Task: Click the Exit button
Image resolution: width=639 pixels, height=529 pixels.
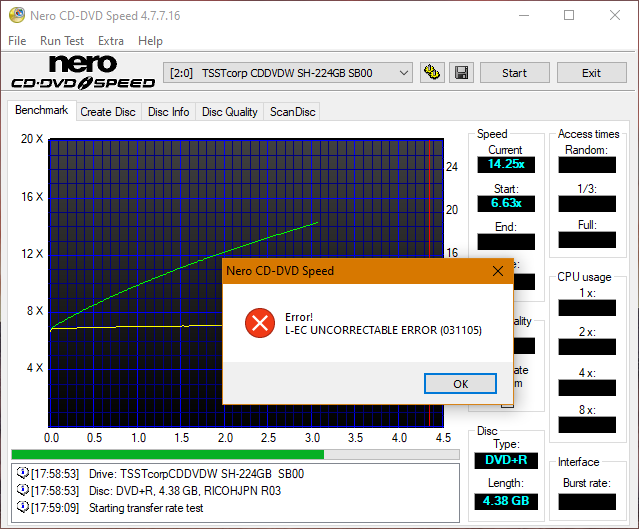Action: pyautogui.click(x=592, y=73)
